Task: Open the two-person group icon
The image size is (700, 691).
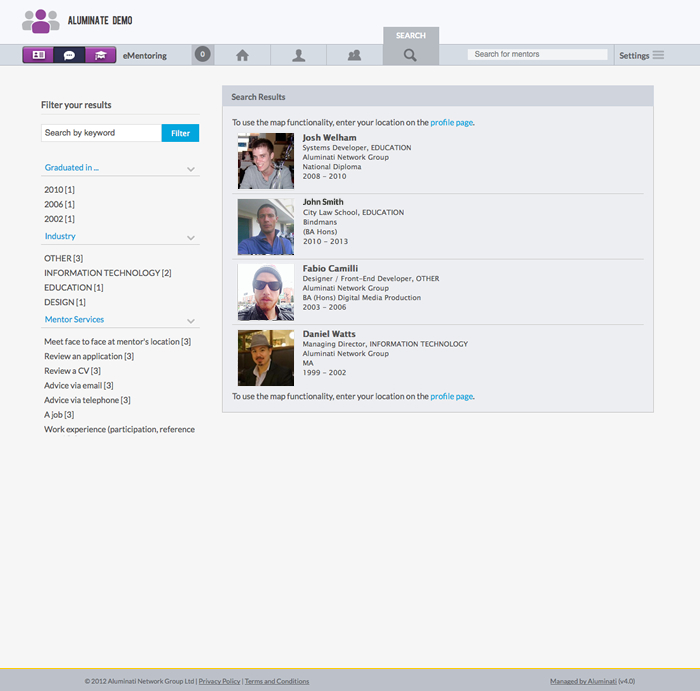Action: click(x=354, y=55)
